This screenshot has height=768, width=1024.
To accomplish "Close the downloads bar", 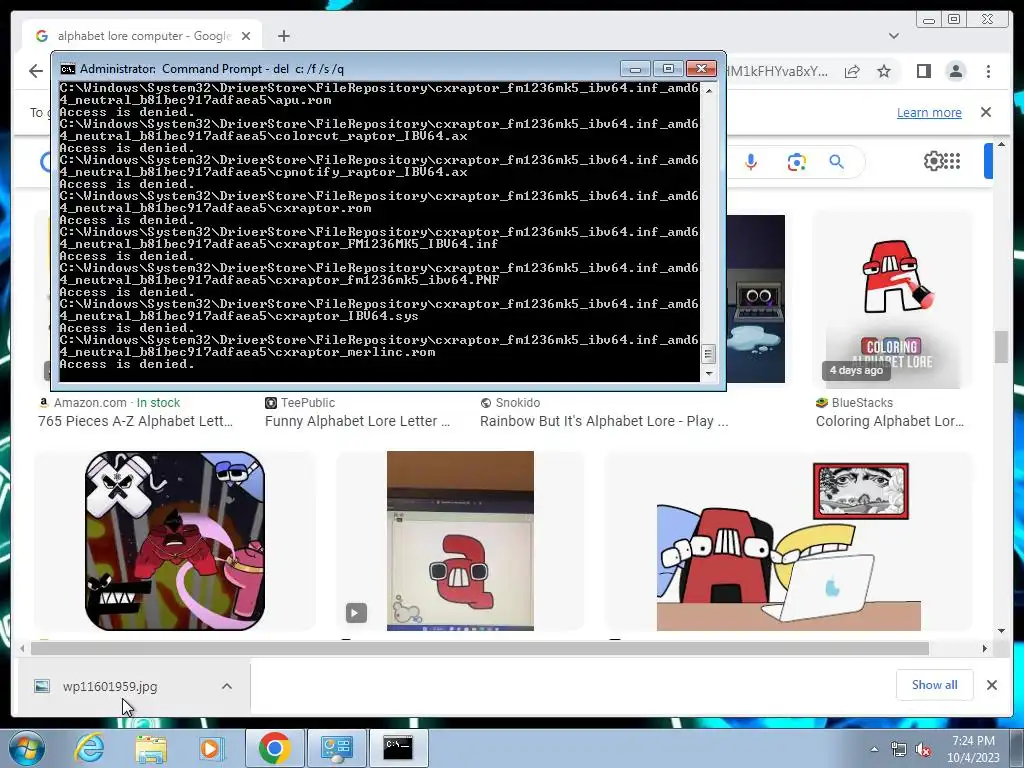I will [x=991, y=685].
